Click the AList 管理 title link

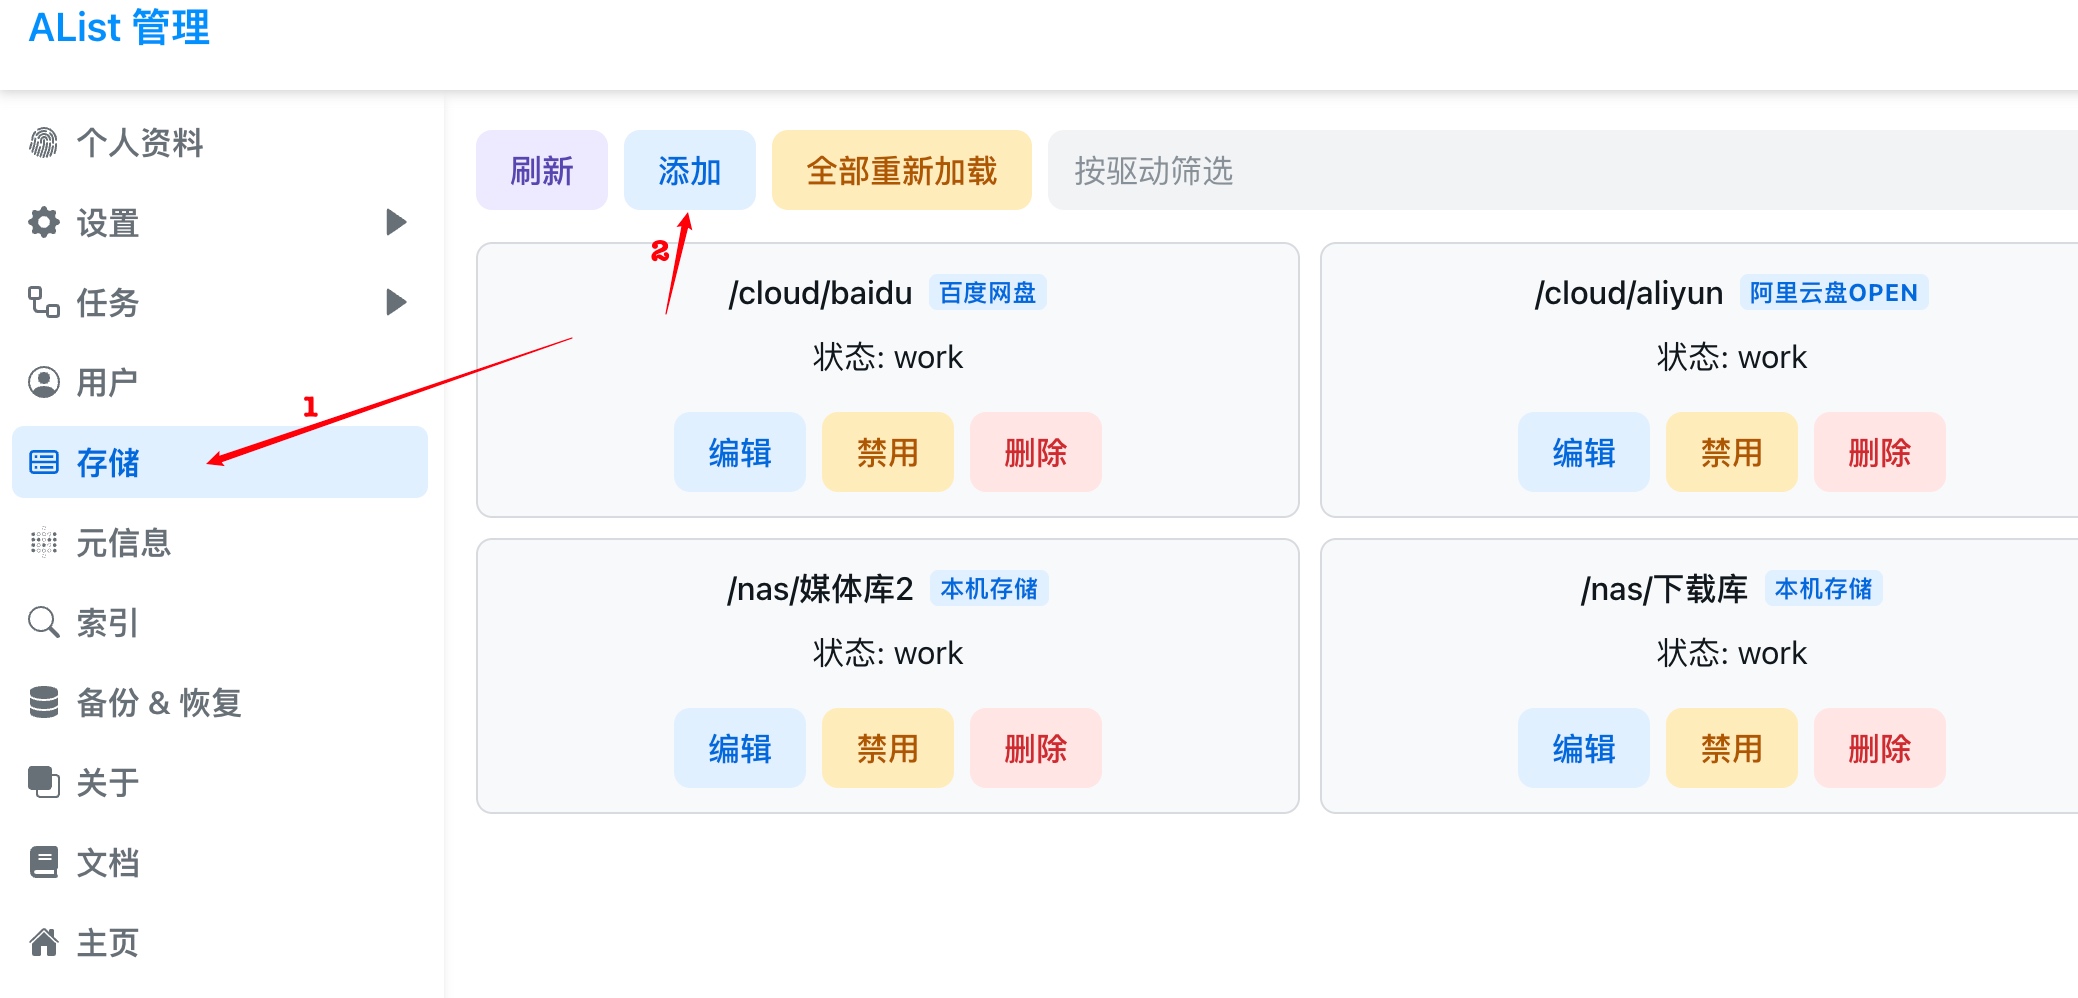(x=119, y=28)
